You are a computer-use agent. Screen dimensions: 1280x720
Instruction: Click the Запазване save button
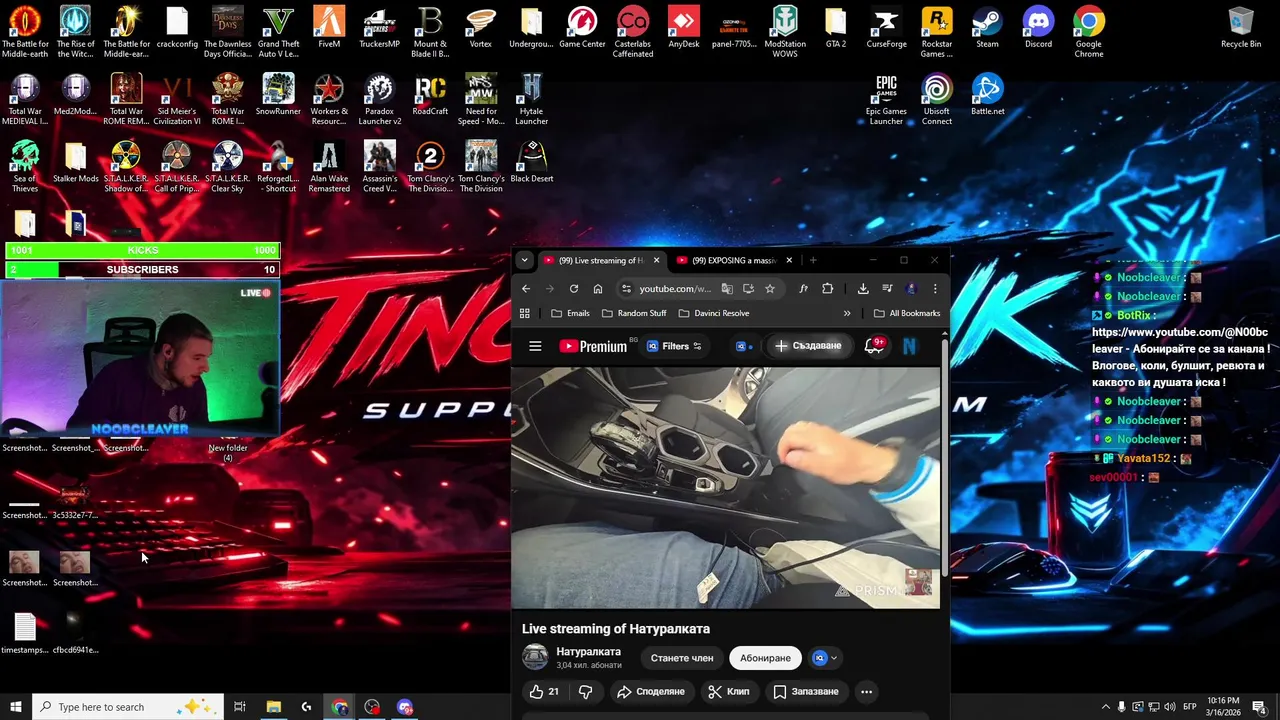[x=805, y=692]
